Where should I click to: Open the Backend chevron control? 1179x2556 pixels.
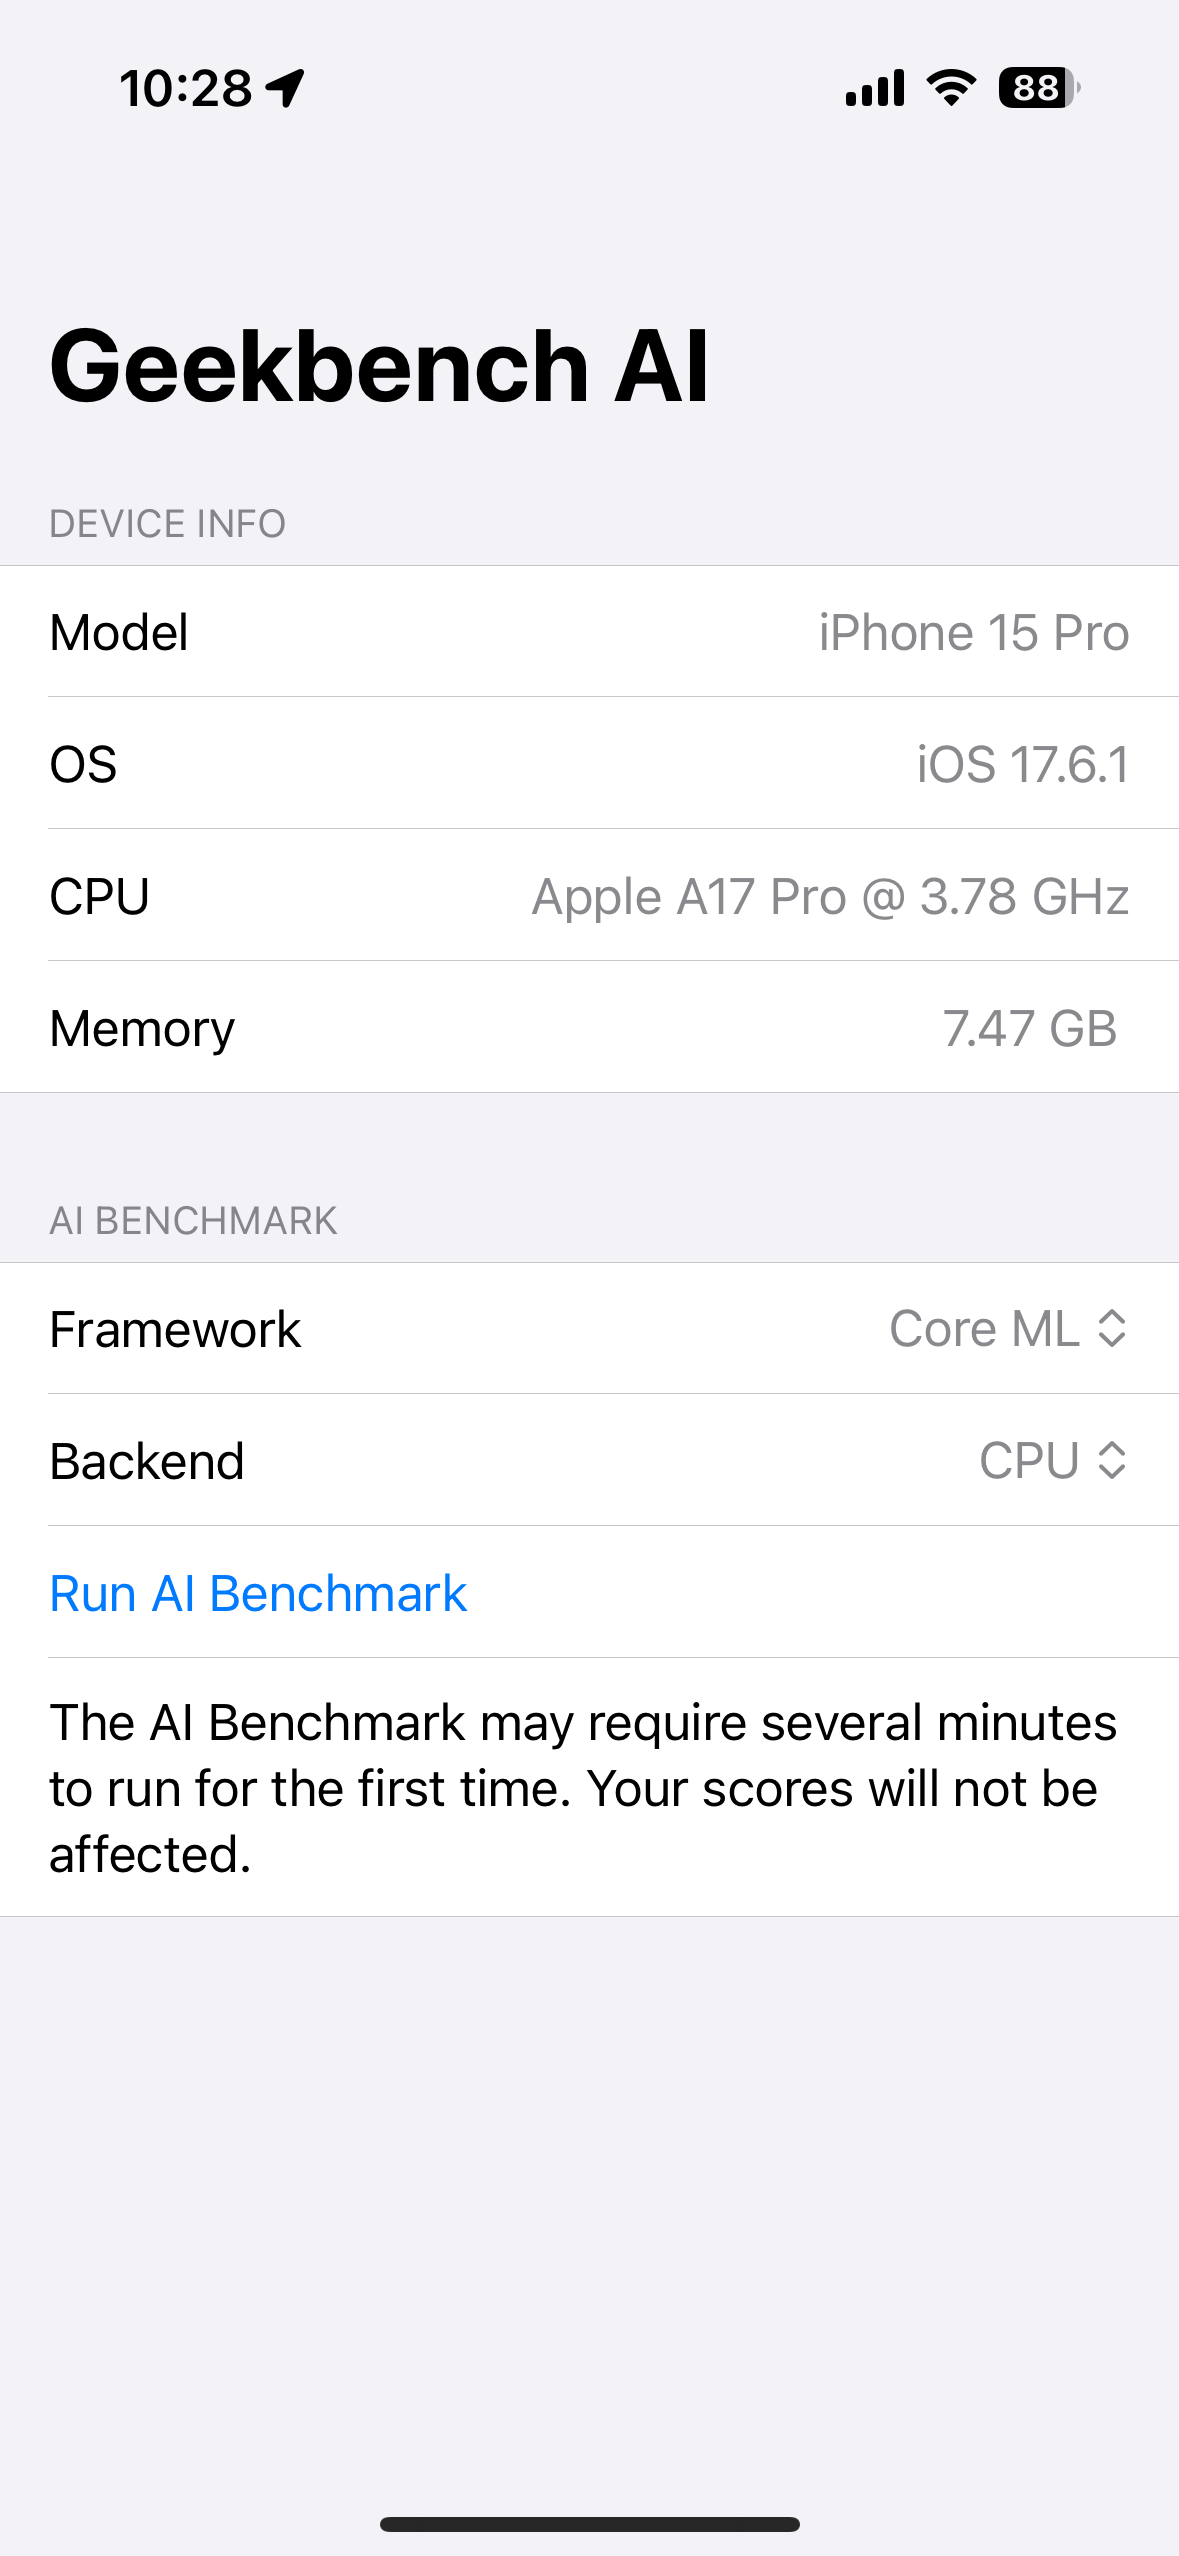click(x=1110, y=1462)
